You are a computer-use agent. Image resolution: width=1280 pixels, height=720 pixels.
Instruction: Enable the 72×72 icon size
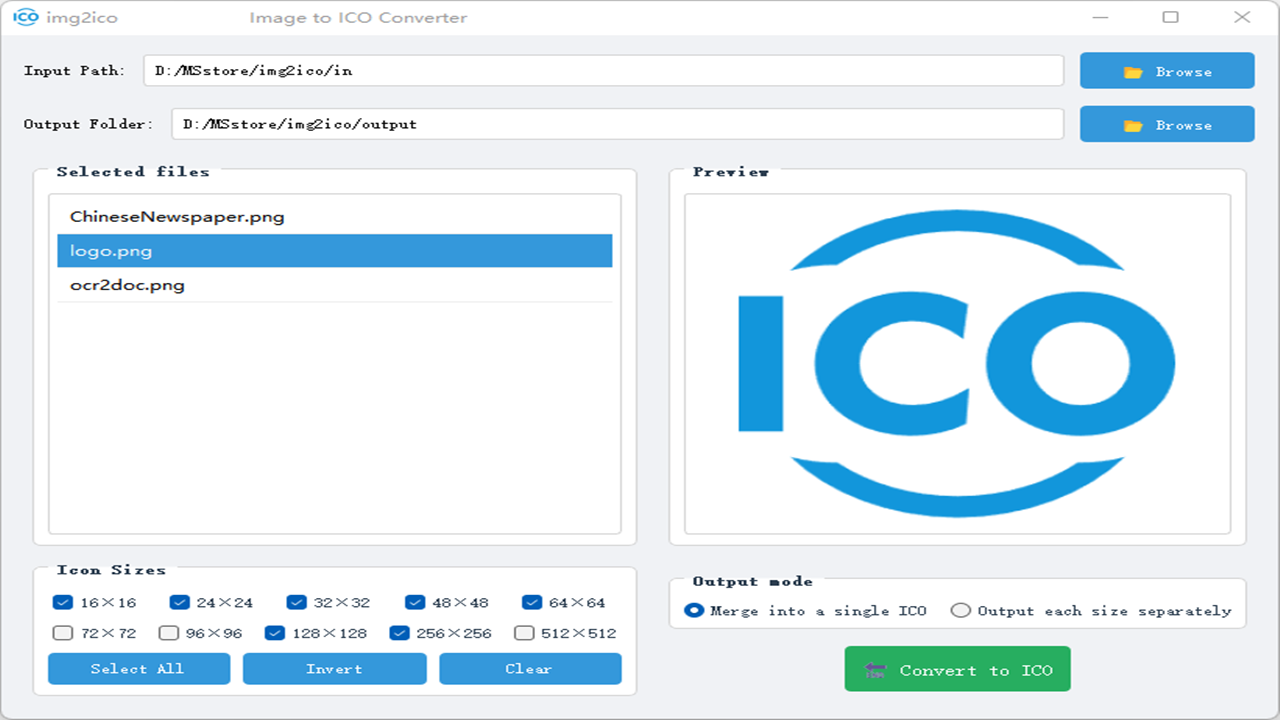(61, 632)
